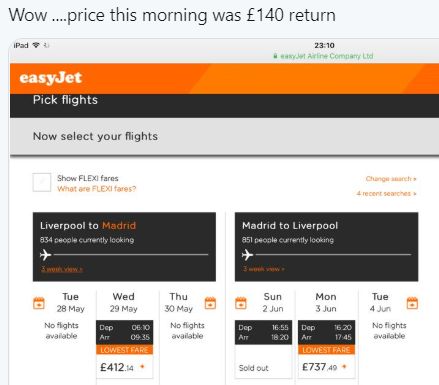Viewport: 439px width, 385px height.
Task: Open 3 week view under Liverpool to Madrid
Action: pos(62,269)
